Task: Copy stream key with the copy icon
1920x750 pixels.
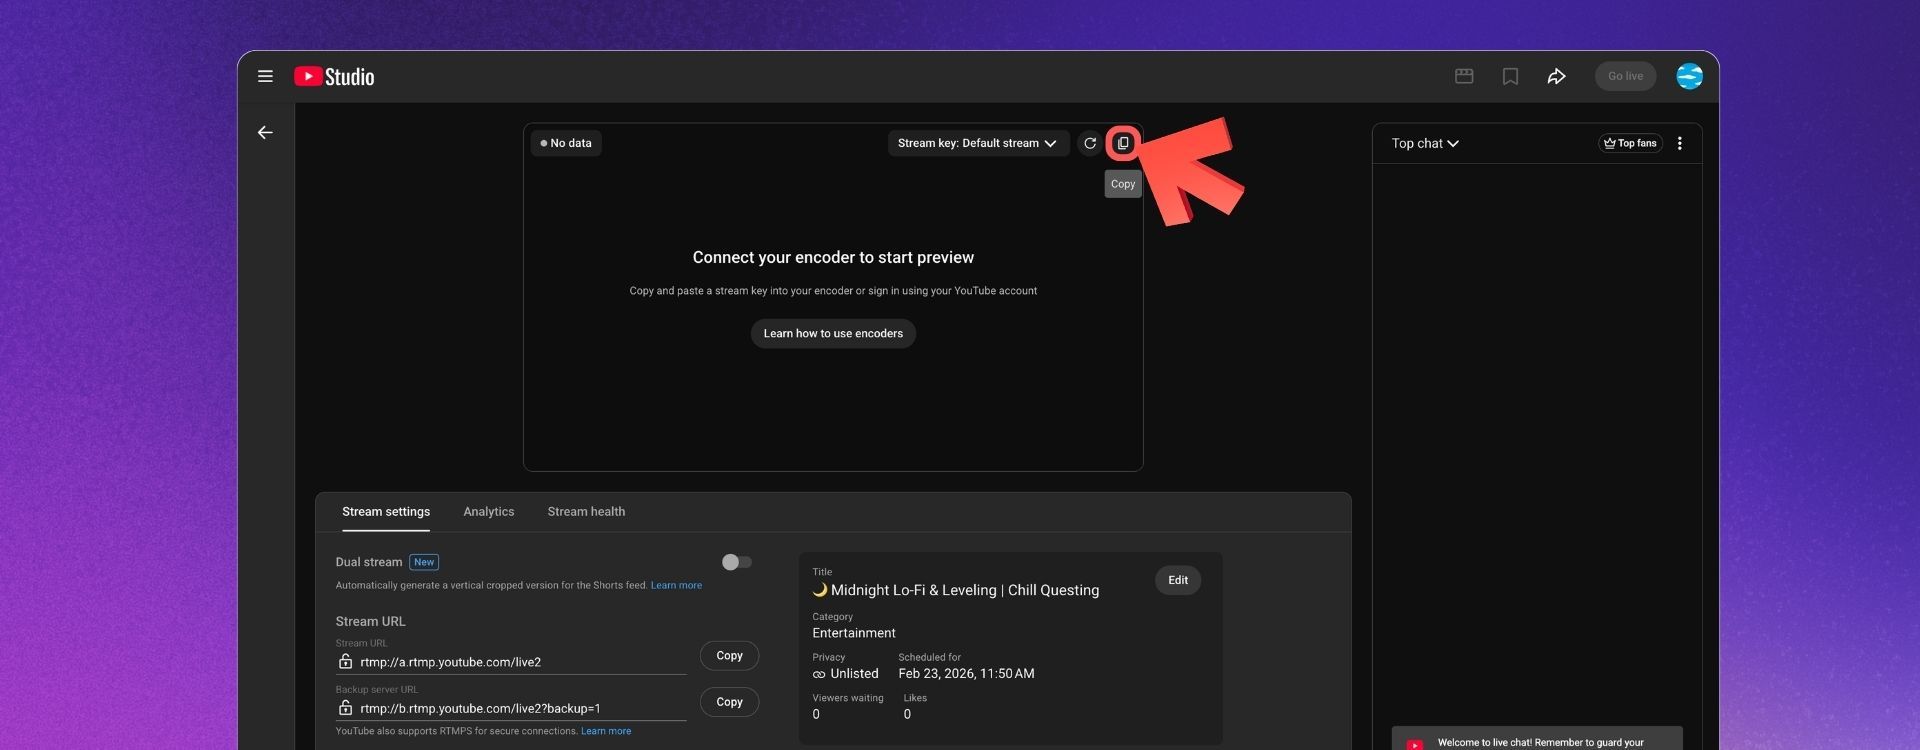Action: 1123,143
